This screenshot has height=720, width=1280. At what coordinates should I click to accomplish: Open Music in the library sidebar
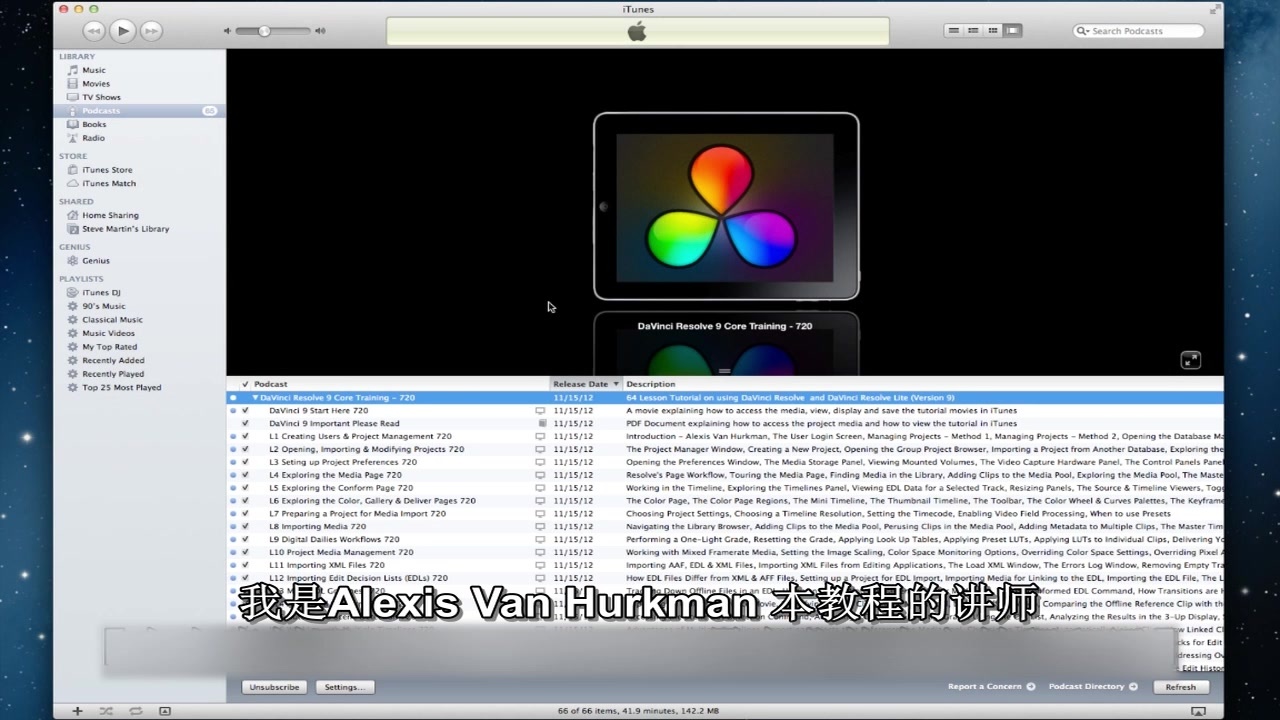pos(94,70)
